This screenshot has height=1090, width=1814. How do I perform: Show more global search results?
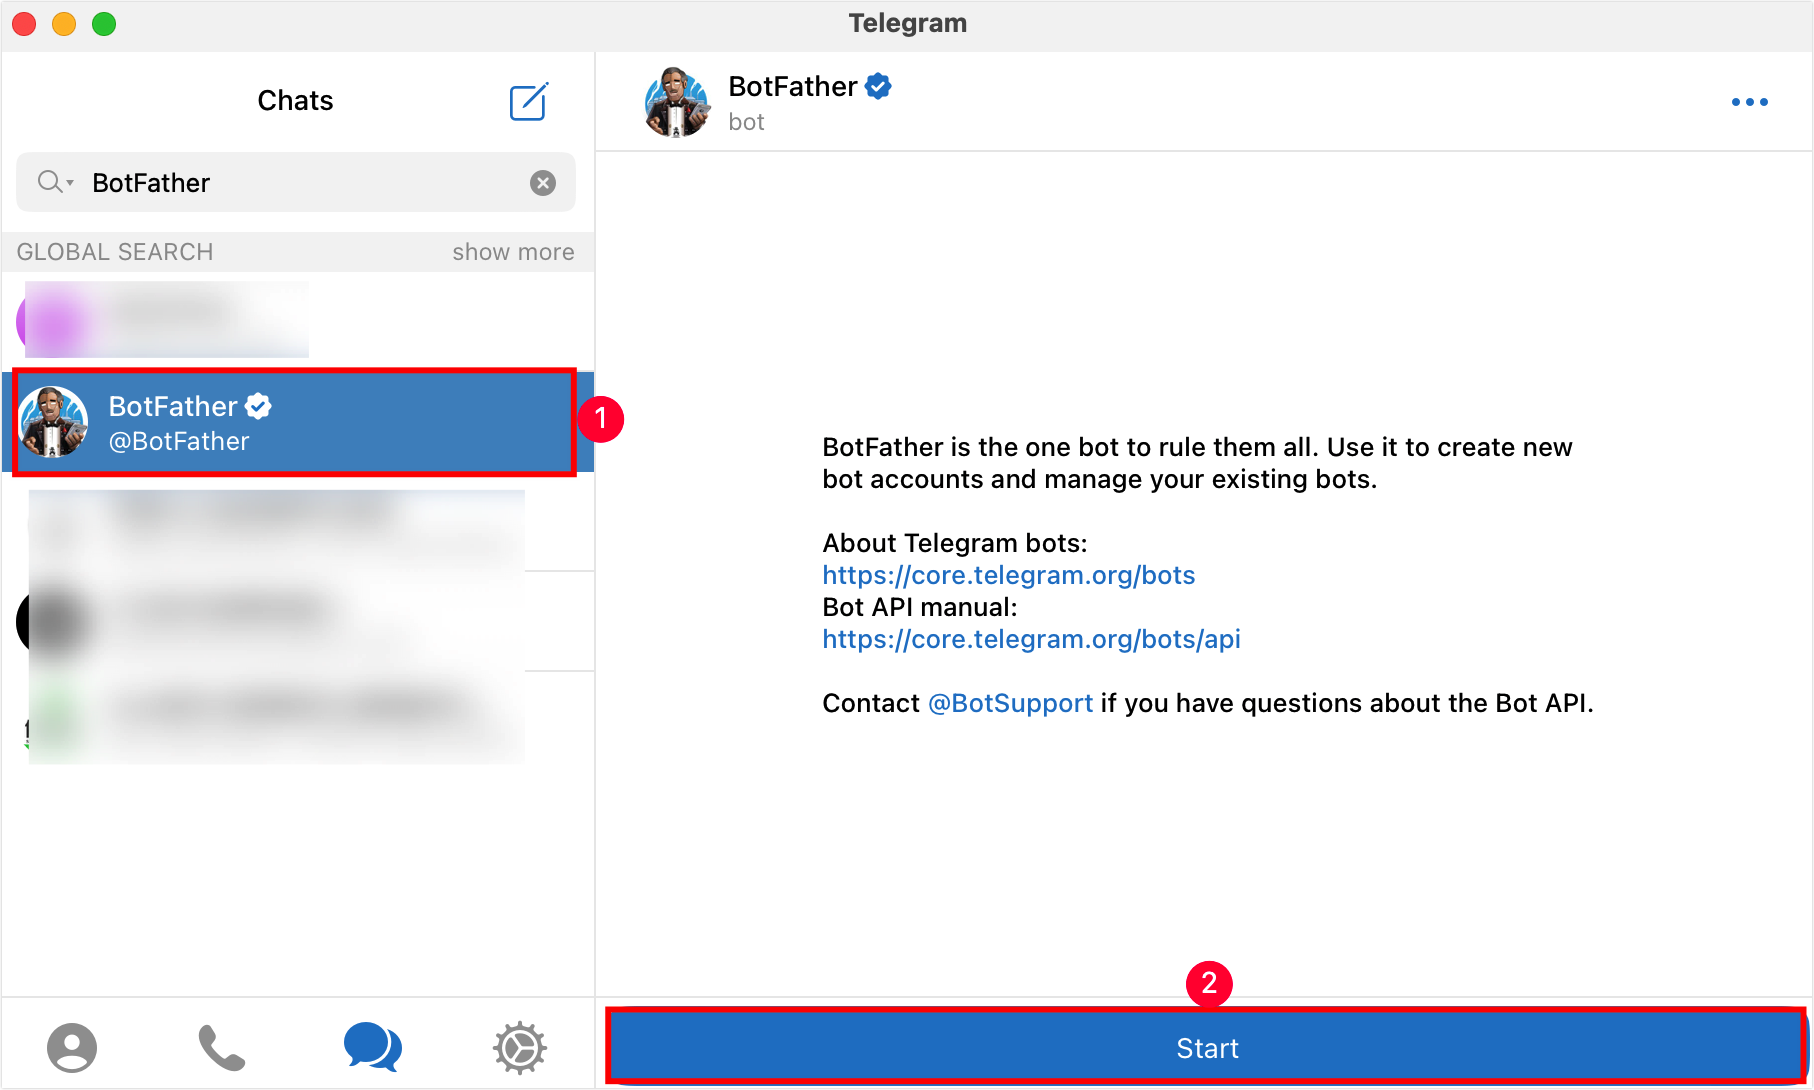click(513, 252)
